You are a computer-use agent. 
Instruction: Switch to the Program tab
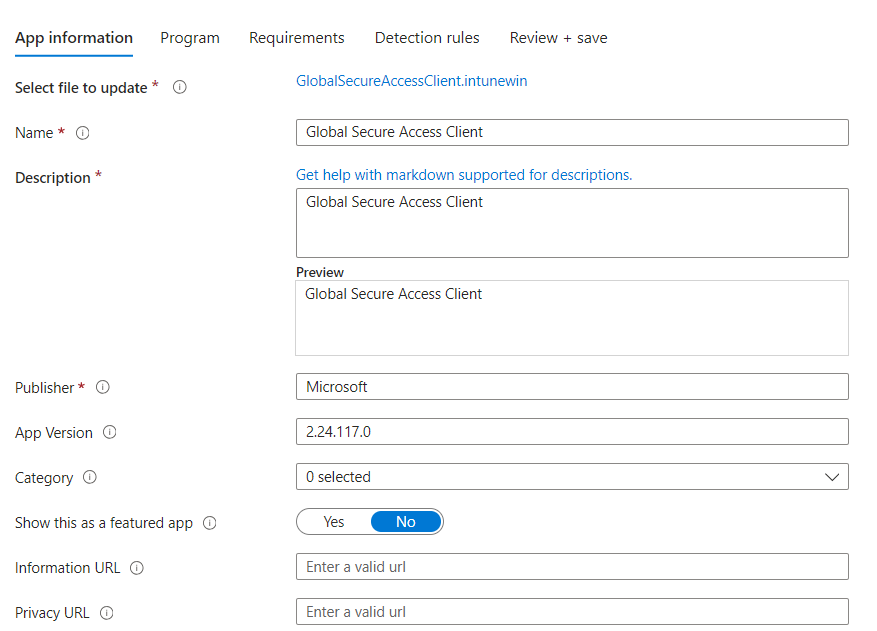click(190, 38)
